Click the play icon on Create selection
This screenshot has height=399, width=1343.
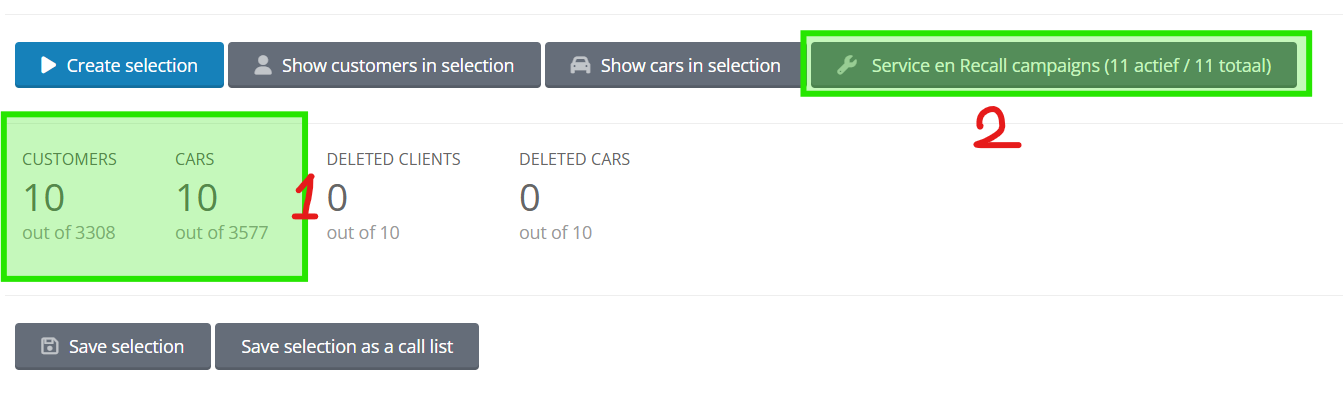coord(48,65)
